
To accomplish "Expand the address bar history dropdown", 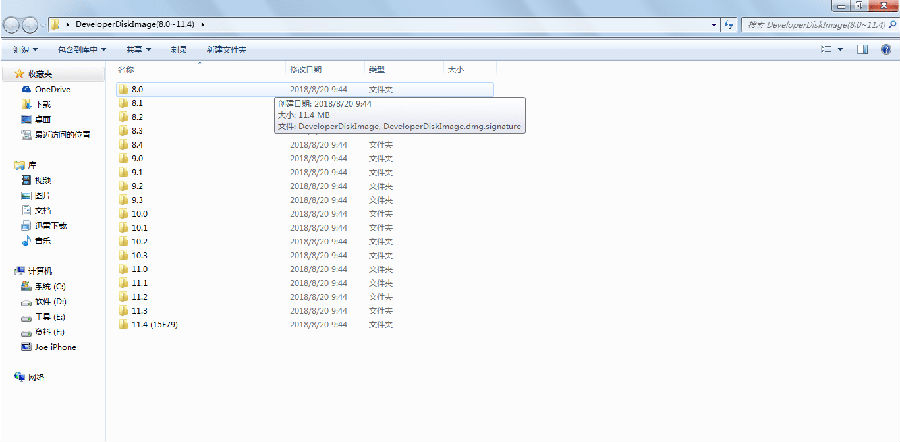I will click(x=715, y=25).
